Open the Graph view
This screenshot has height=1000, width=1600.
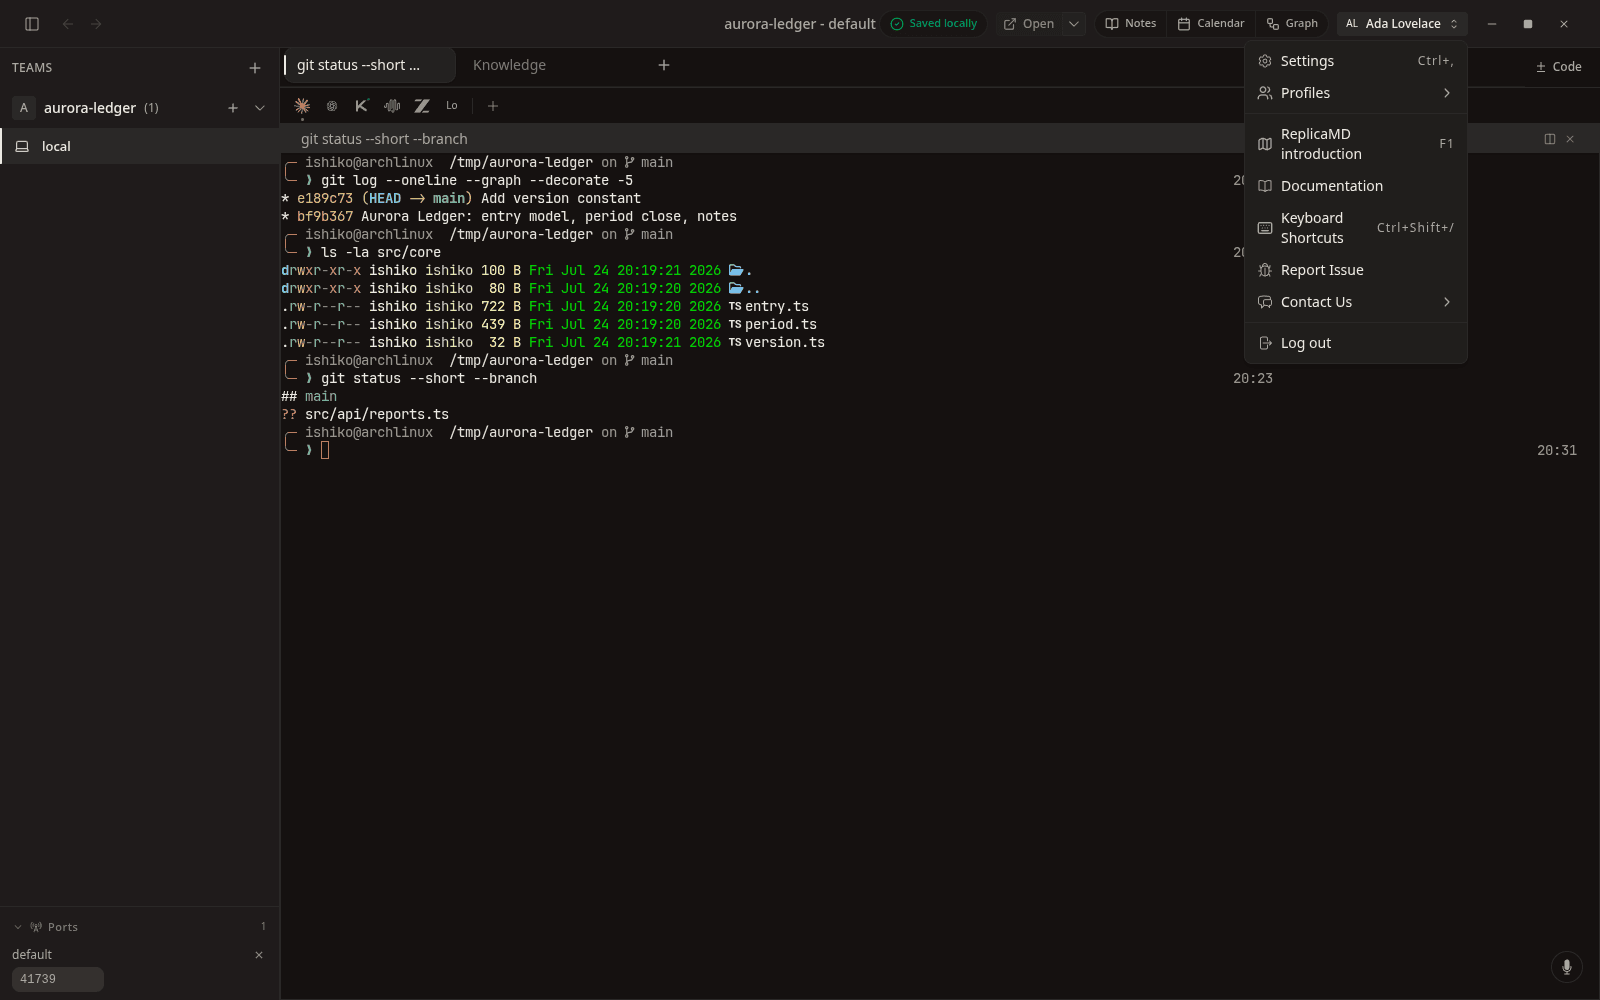[1292, 24]
